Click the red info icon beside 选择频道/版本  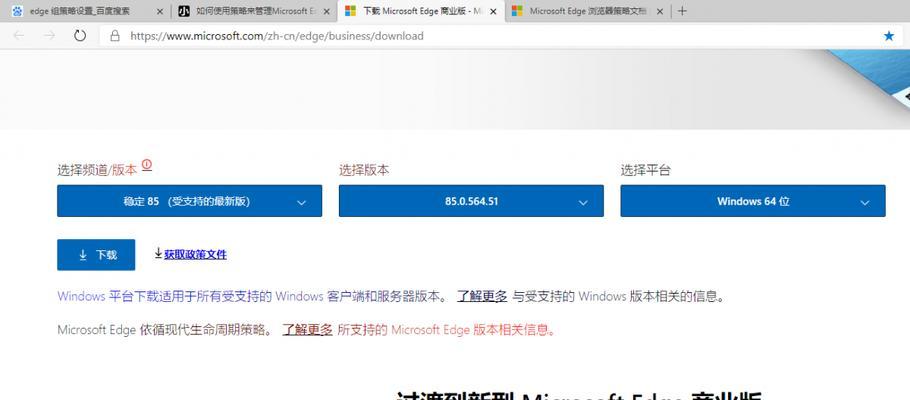pyautogui.click(x=147, y=165)
